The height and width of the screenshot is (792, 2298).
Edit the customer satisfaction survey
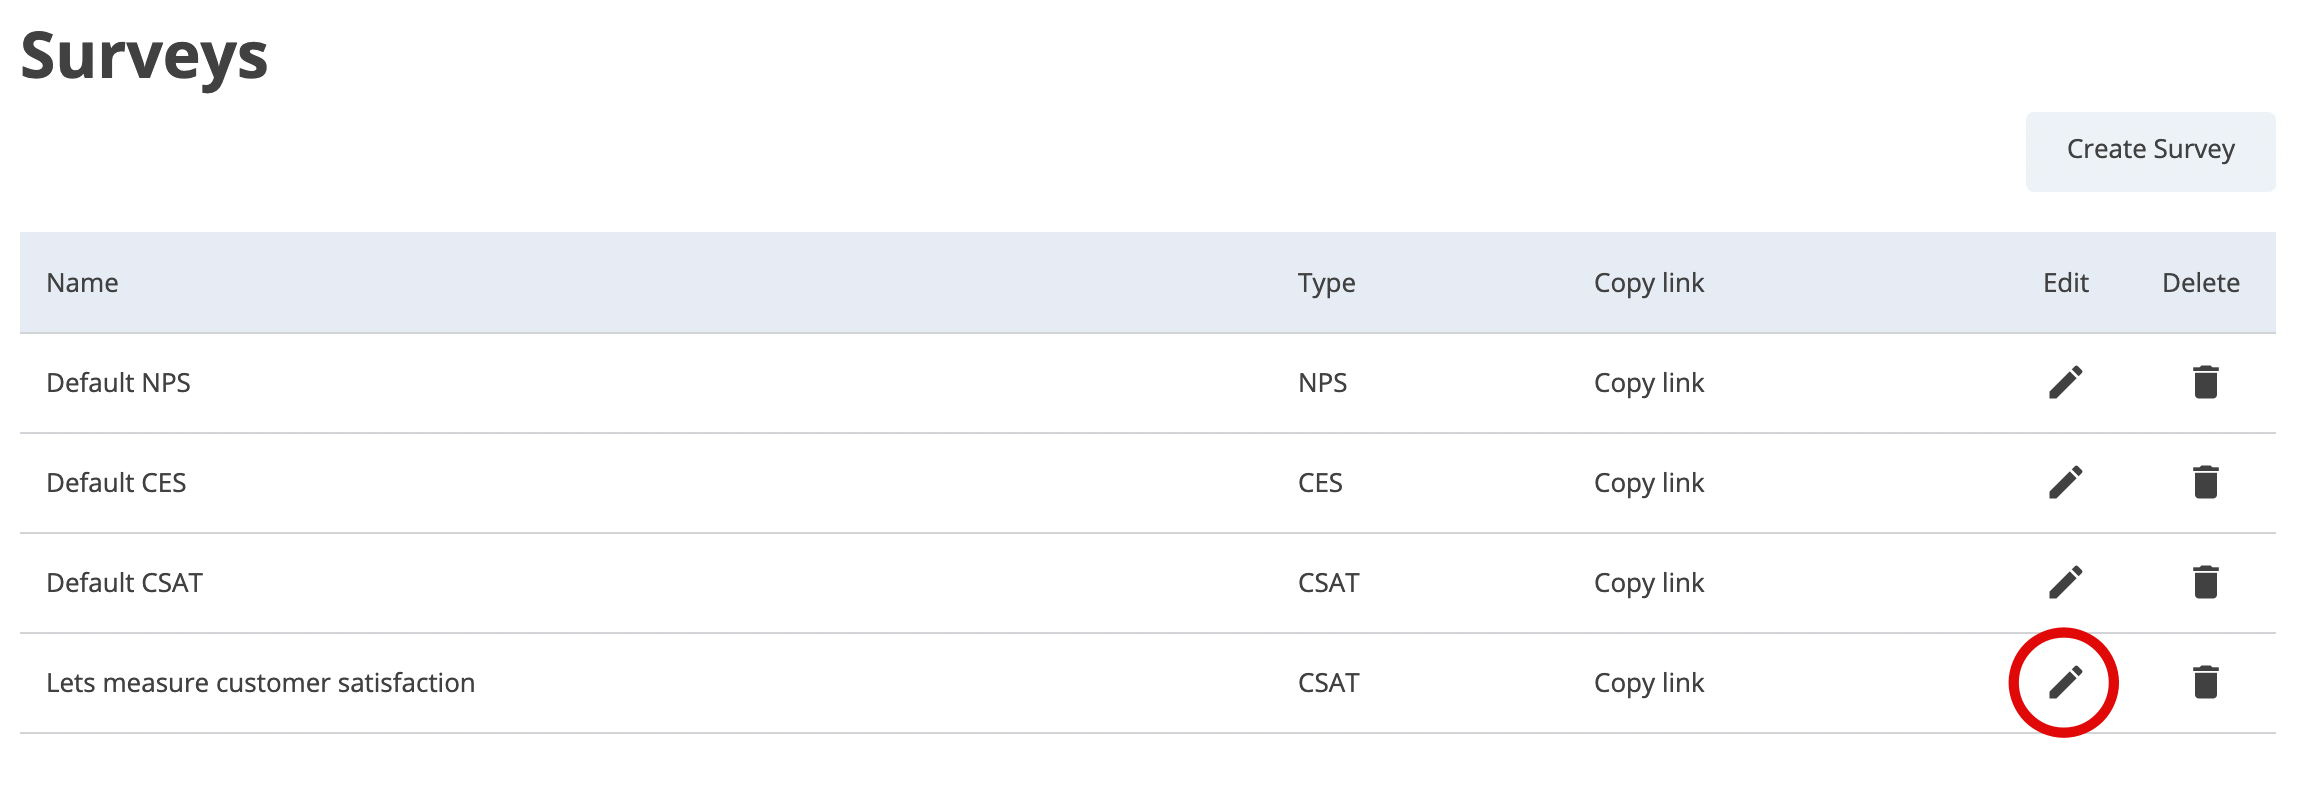(2065, 682)
